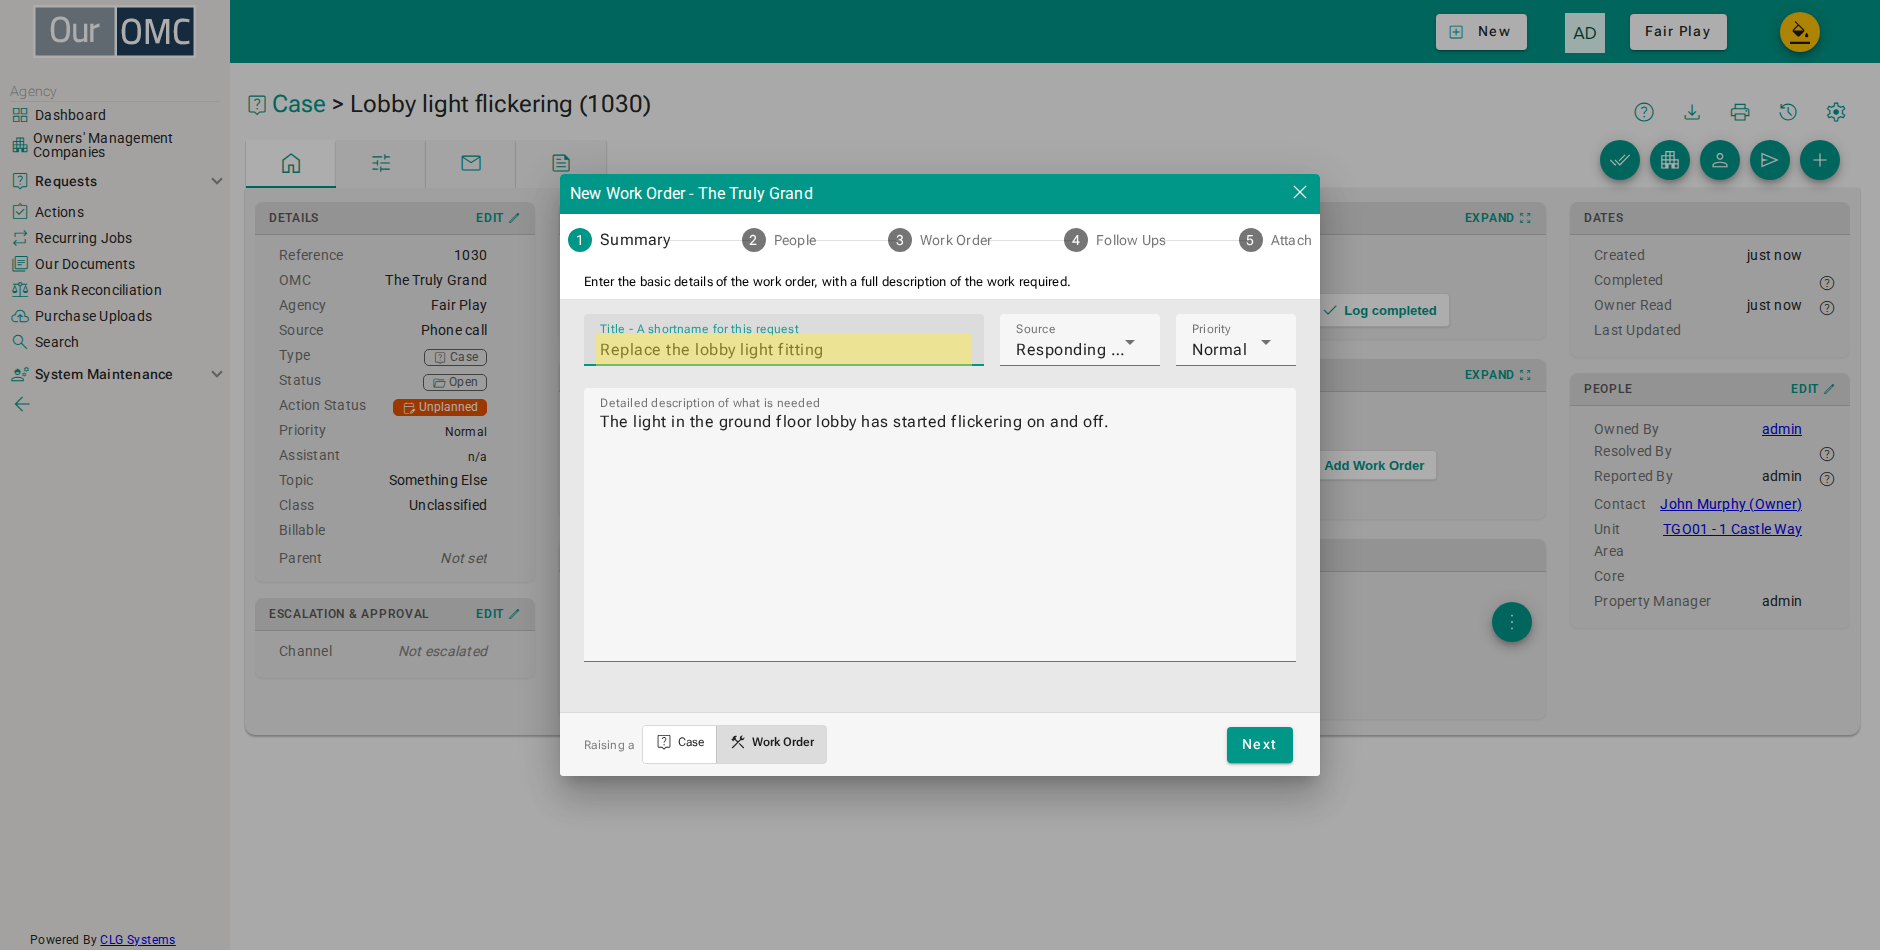
Task: Open the mail tab icon
Action: pos(471,163)
